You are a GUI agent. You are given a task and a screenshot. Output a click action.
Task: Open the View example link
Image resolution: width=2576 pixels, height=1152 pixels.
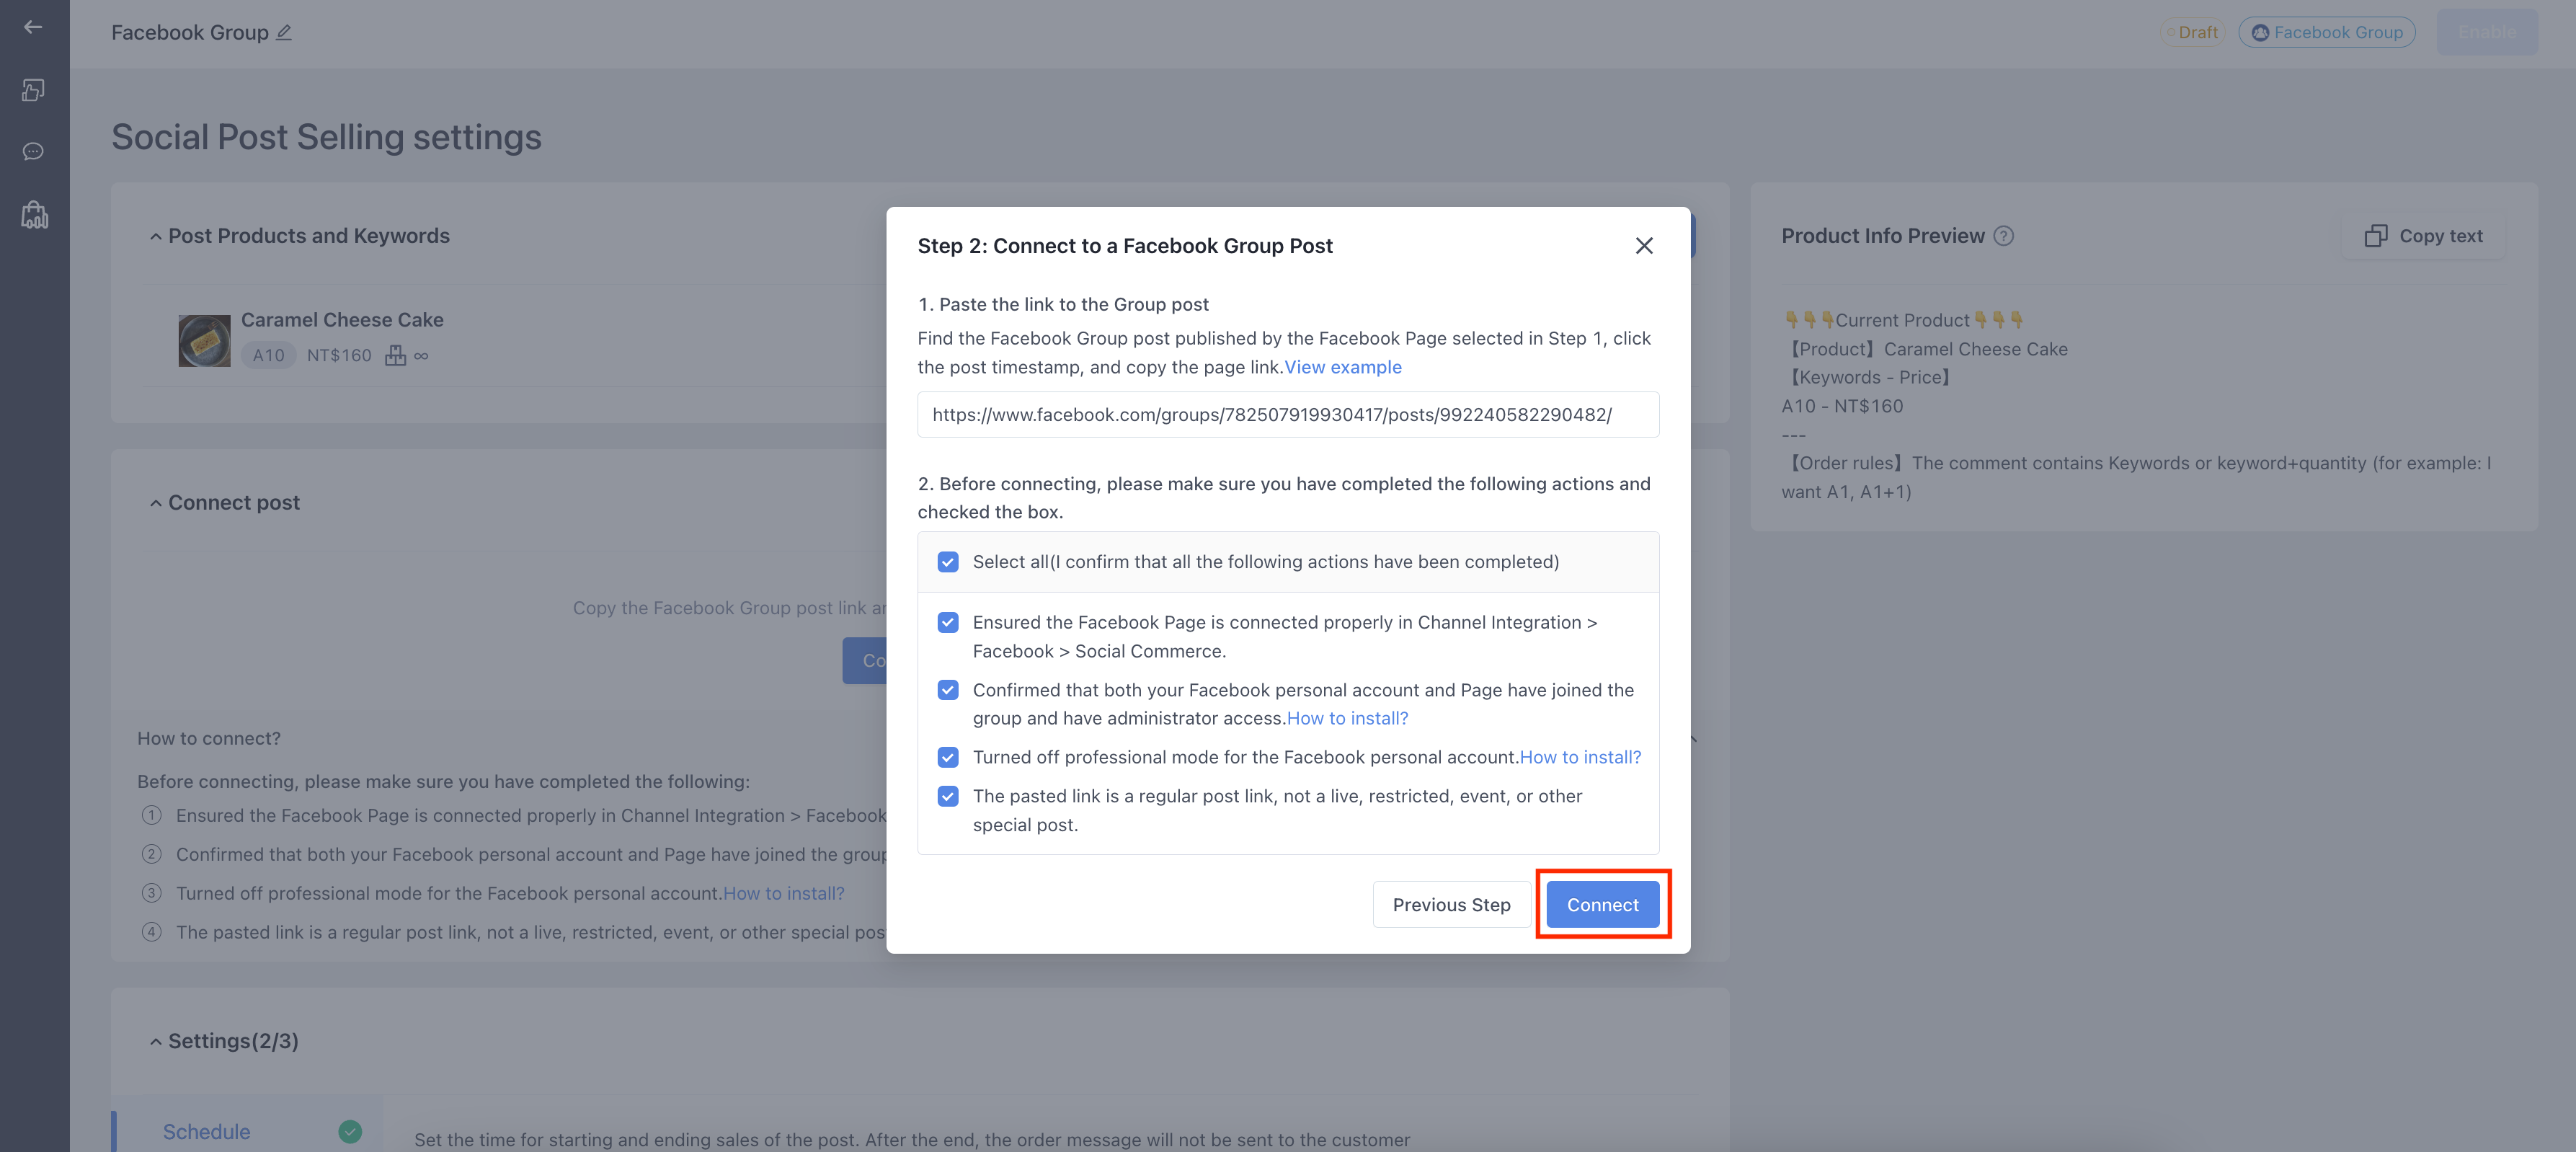pos(1343,367)
